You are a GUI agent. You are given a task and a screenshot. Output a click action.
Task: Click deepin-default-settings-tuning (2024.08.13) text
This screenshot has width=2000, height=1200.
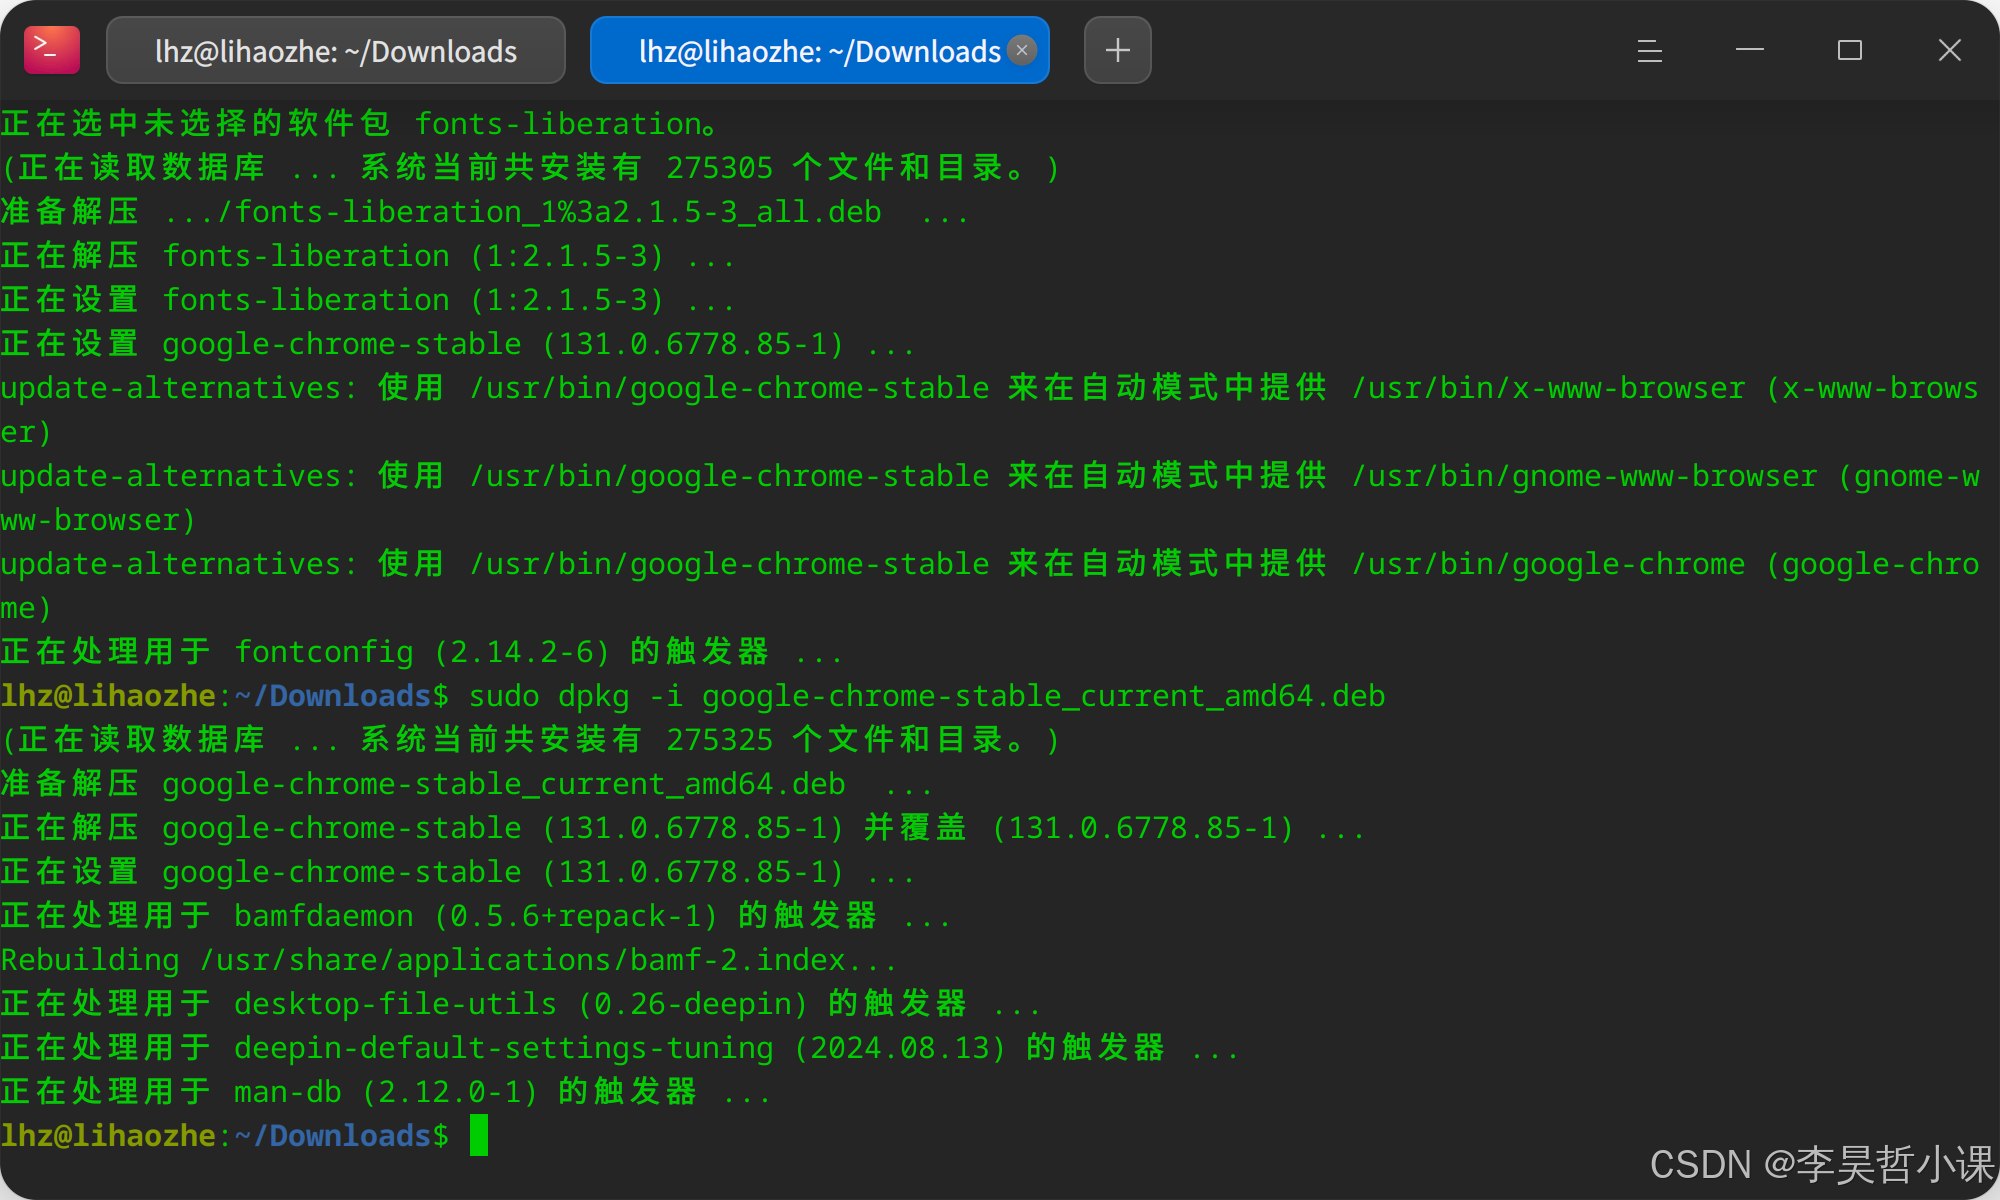click(620, 1048)
